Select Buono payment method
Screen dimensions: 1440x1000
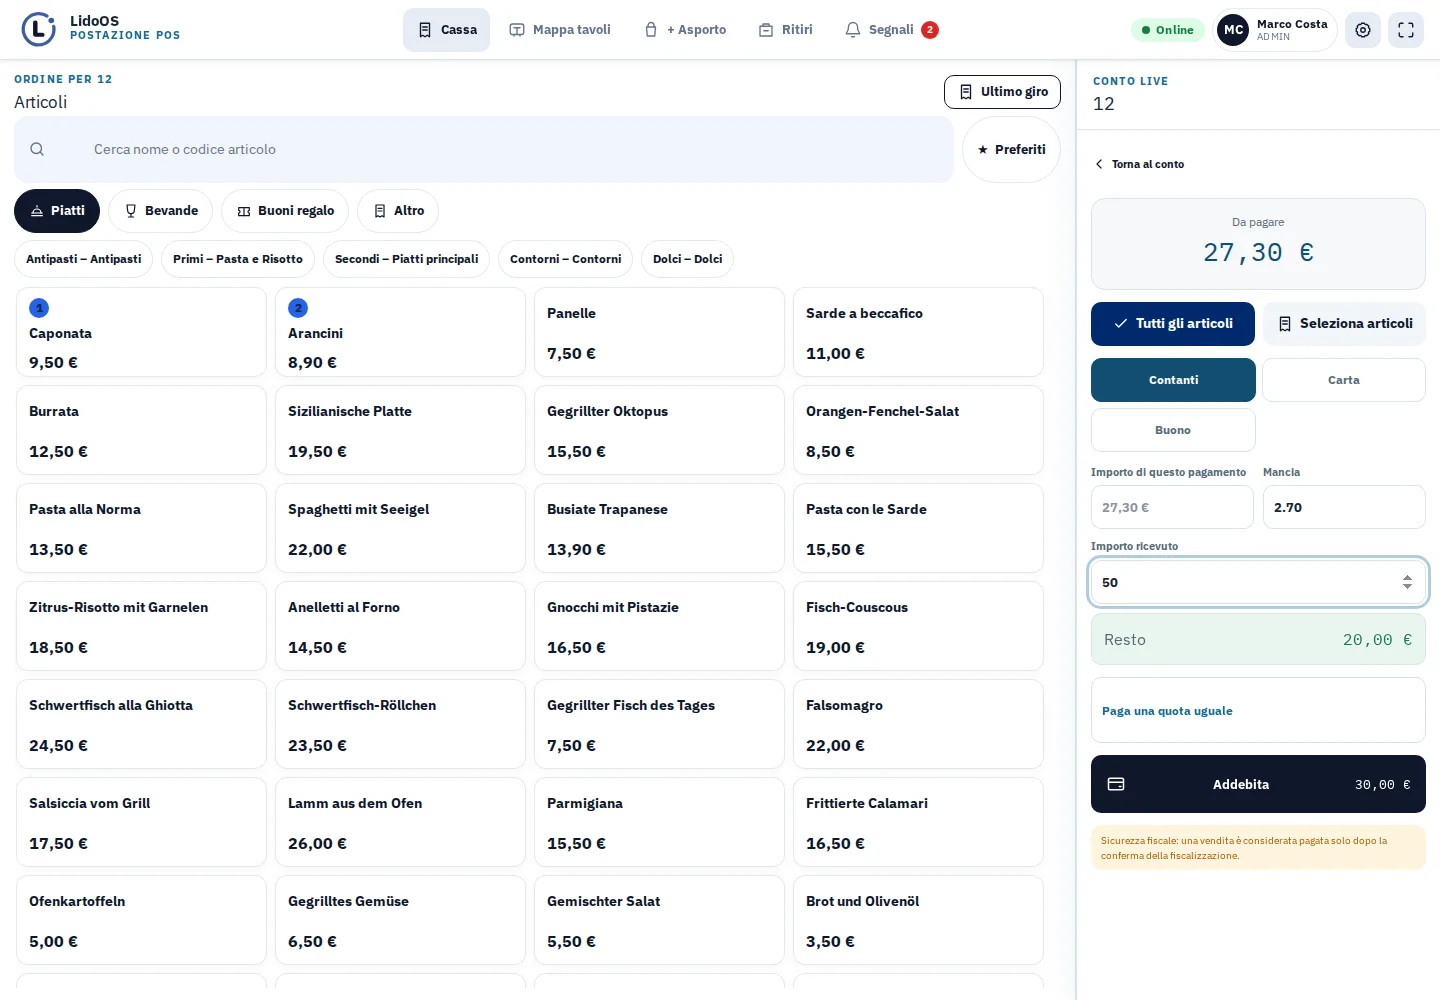tap(1173, 430)
